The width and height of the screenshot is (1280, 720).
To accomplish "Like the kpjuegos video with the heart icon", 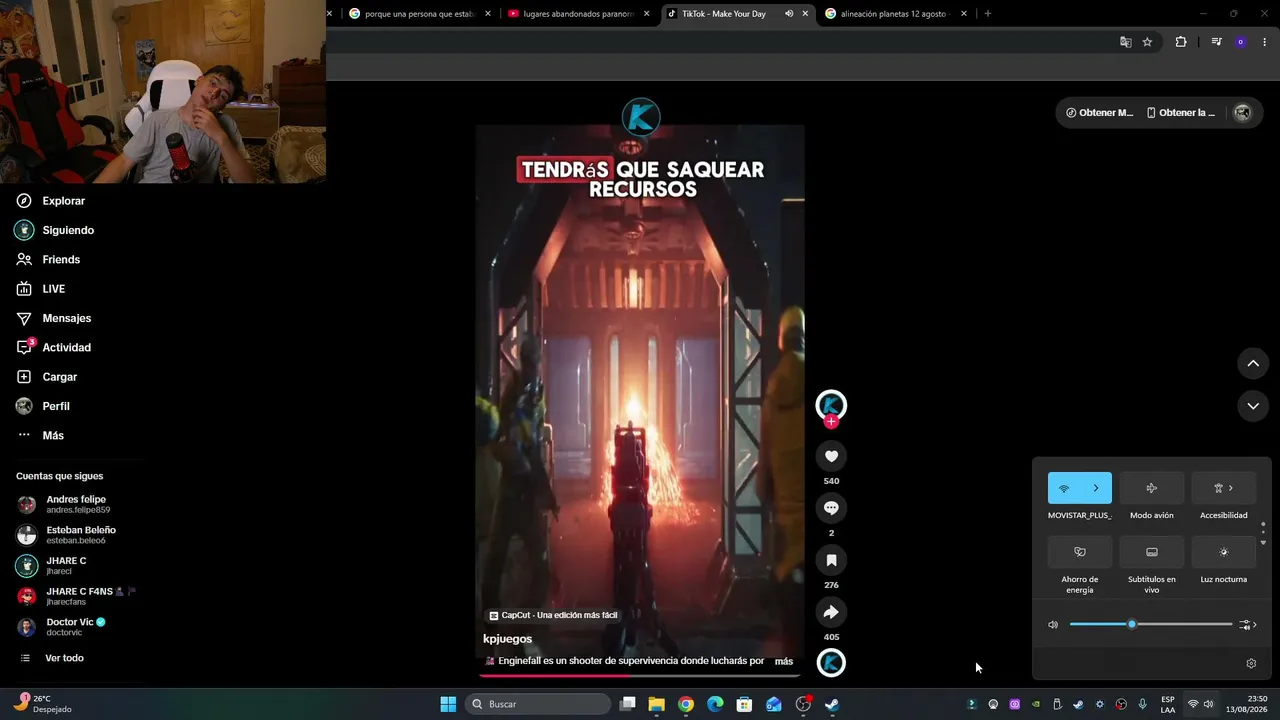I will (831, 456).
